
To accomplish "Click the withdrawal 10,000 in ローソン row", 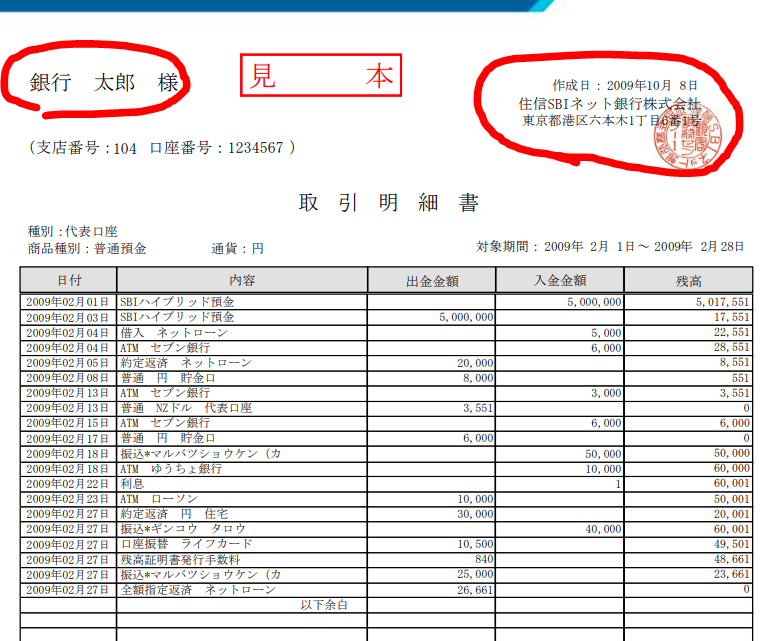I will pyautogui.click(x=475, y=499).
